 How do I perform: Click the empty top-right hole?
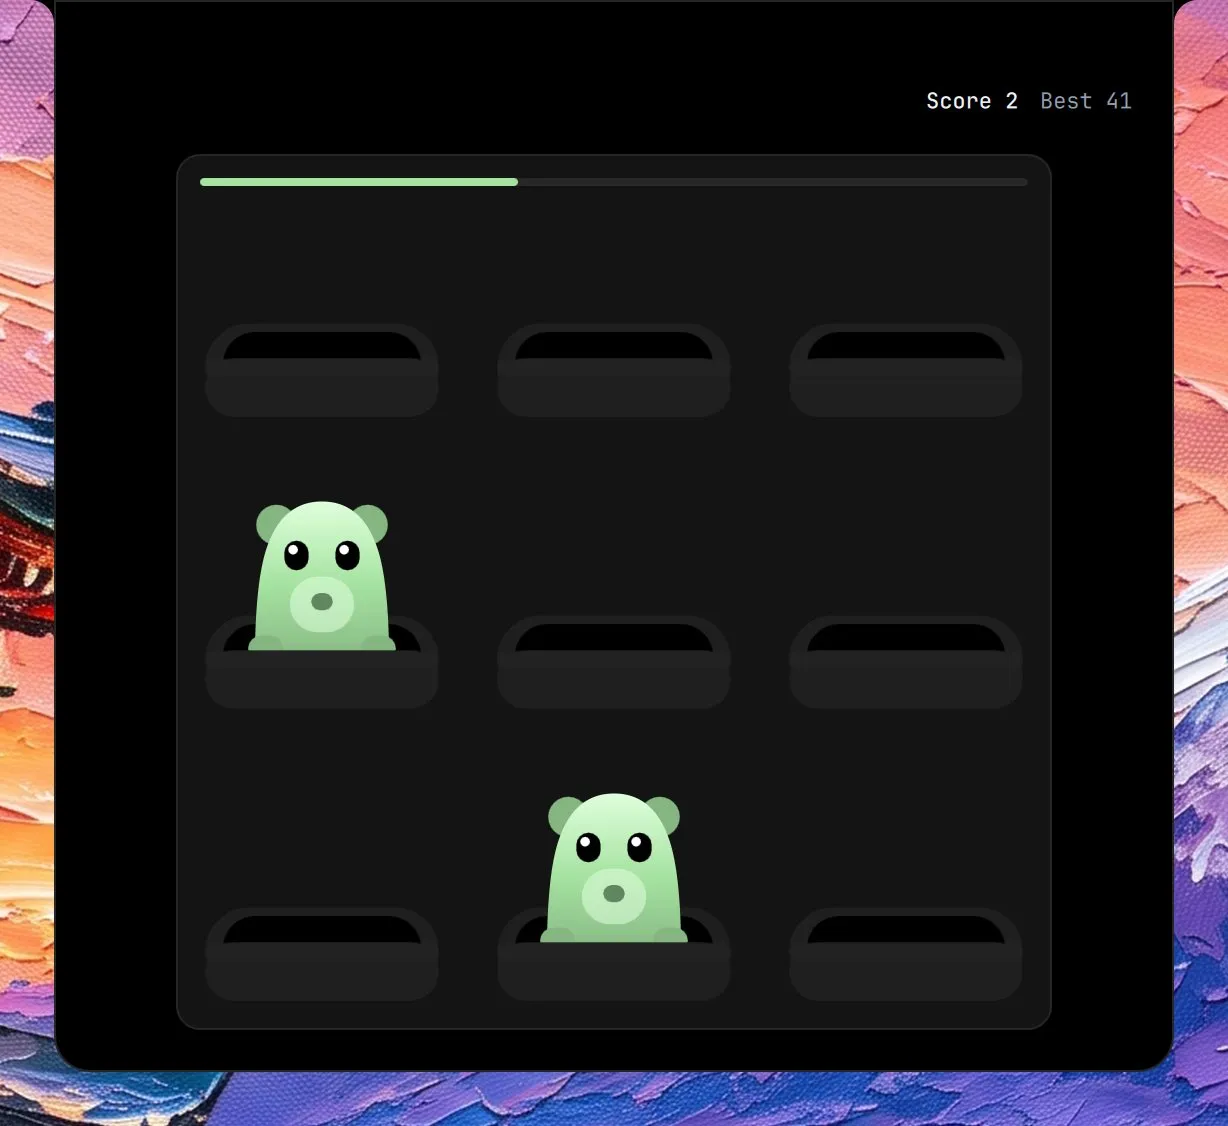coord(906,370)
